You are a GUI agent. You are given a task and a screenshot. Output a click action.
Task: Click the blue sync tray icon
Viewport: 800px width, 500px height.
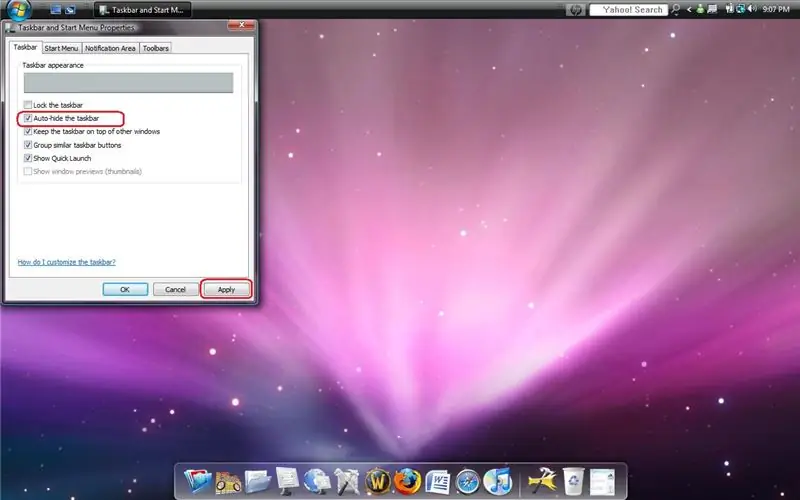(x=740, y=9)
